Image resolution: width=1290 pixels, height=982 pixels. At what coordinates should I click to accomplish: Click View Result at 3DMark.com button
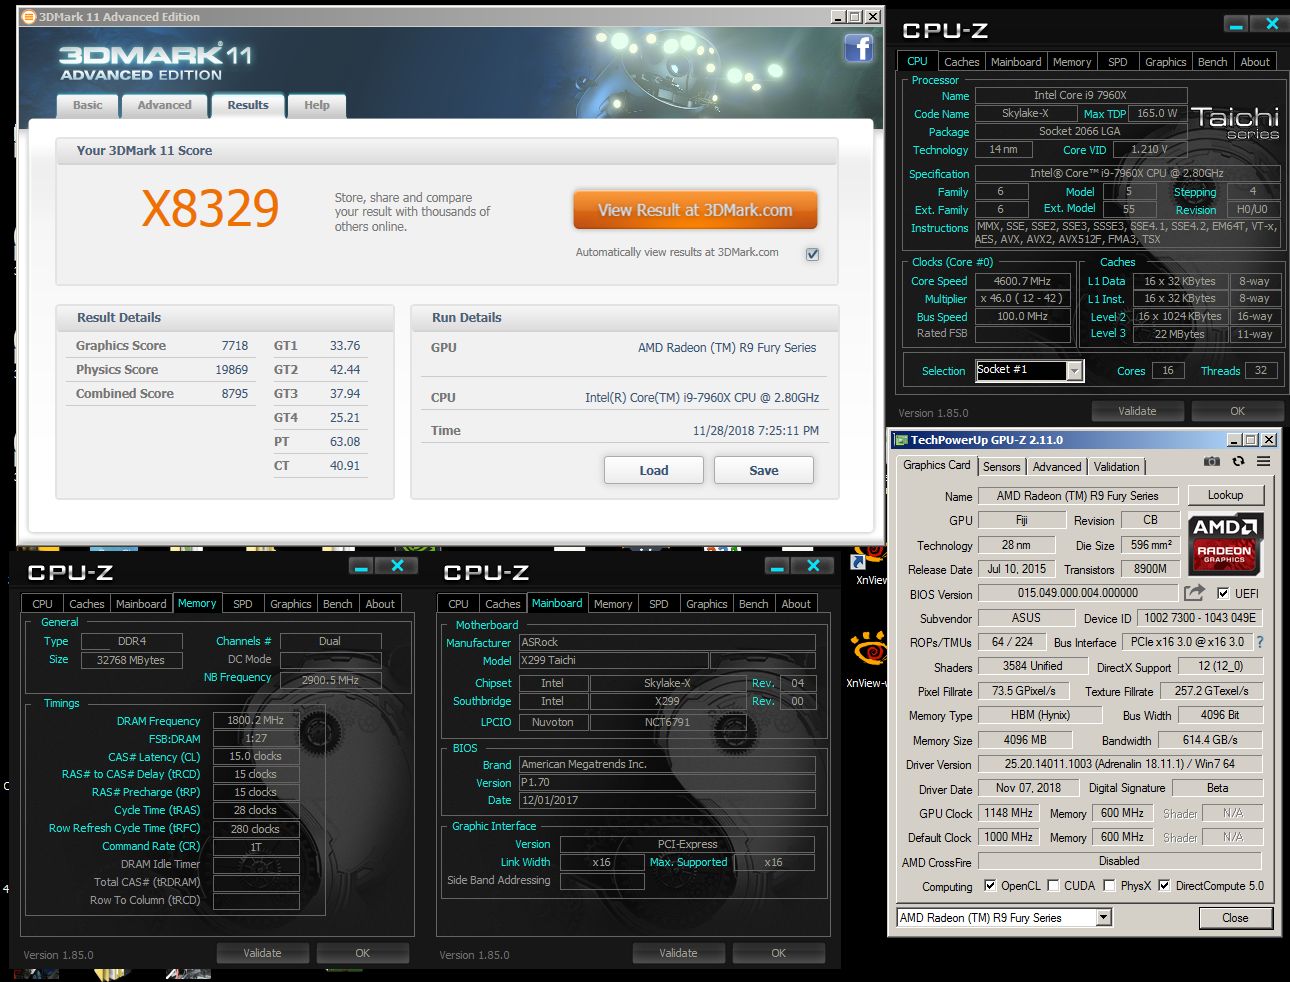tap(695, 210)
